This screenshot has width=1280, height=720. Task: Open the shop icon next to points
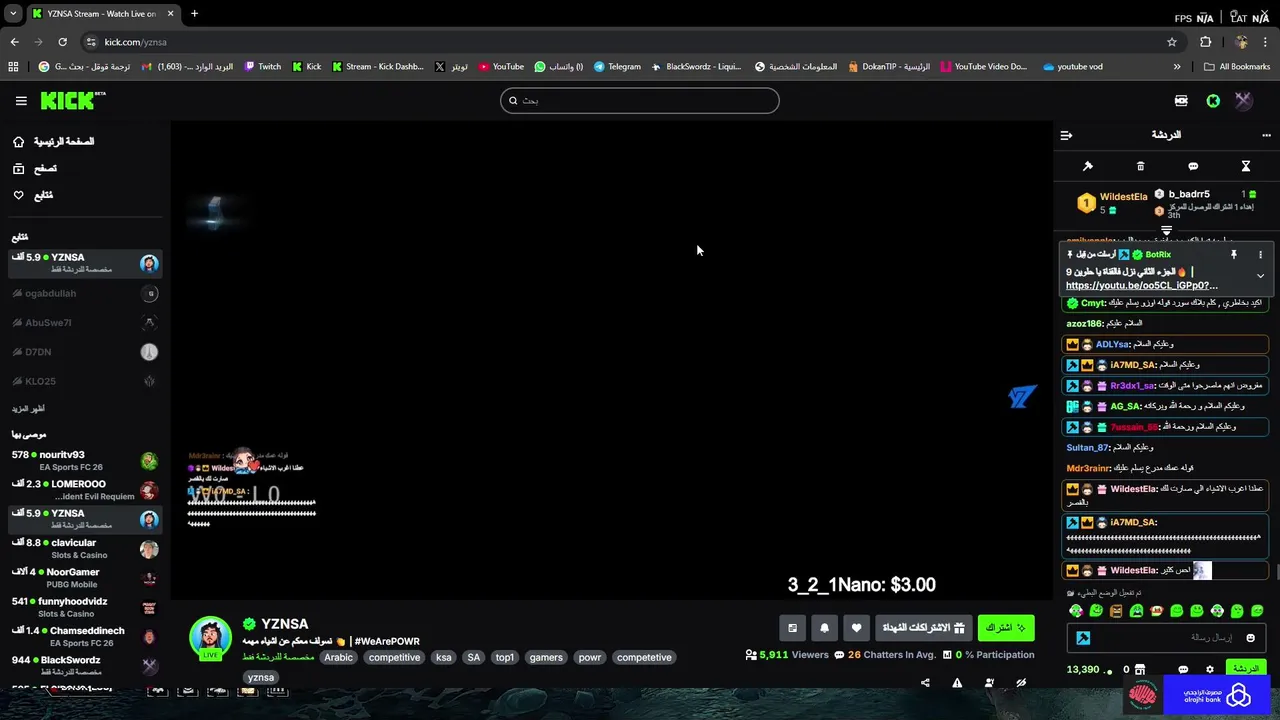tap(1141, 669)
